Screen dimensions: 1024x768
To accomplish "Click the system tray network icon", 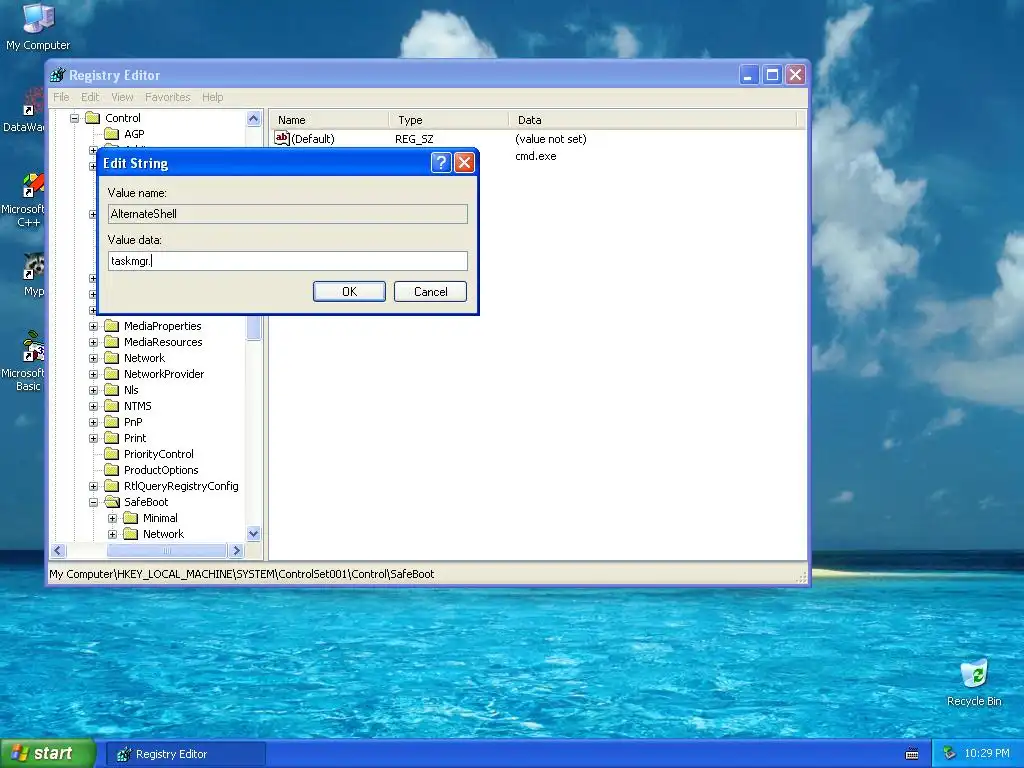I will (x=950, y=753).
